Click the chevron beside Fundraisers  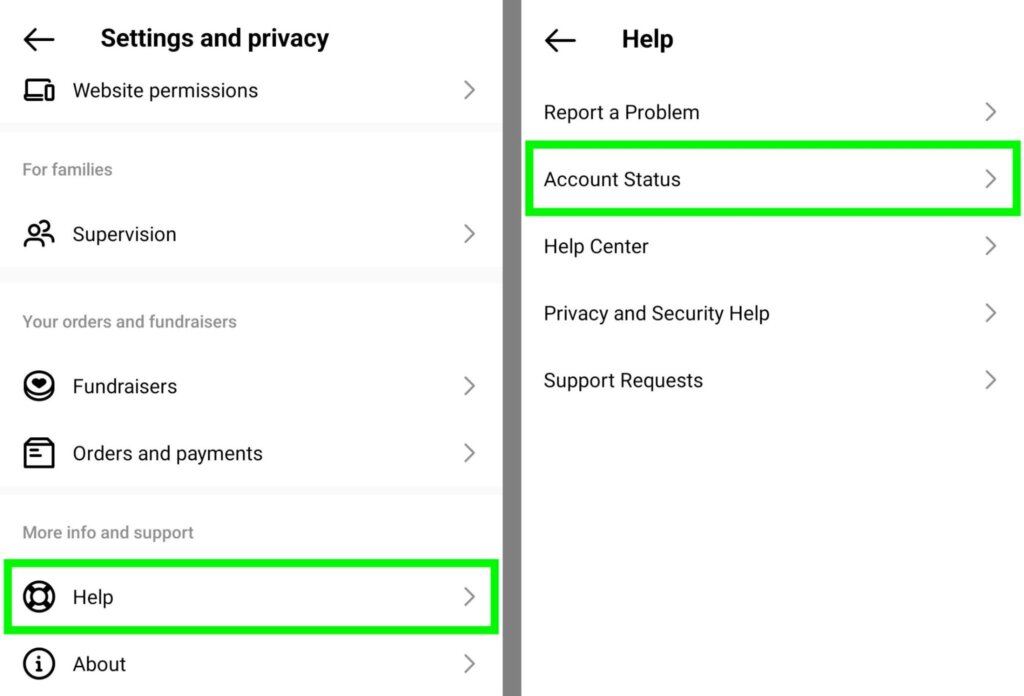pos(469,386)
